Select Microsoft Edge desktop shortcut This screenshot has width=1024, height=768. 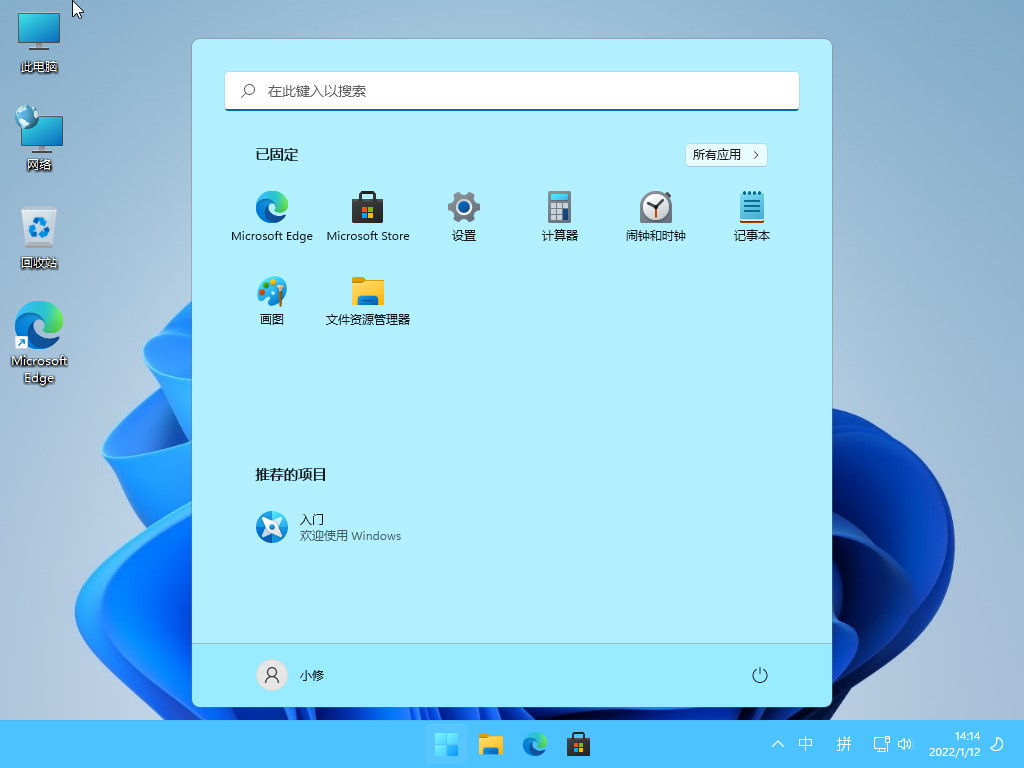(x=39, y=343)
